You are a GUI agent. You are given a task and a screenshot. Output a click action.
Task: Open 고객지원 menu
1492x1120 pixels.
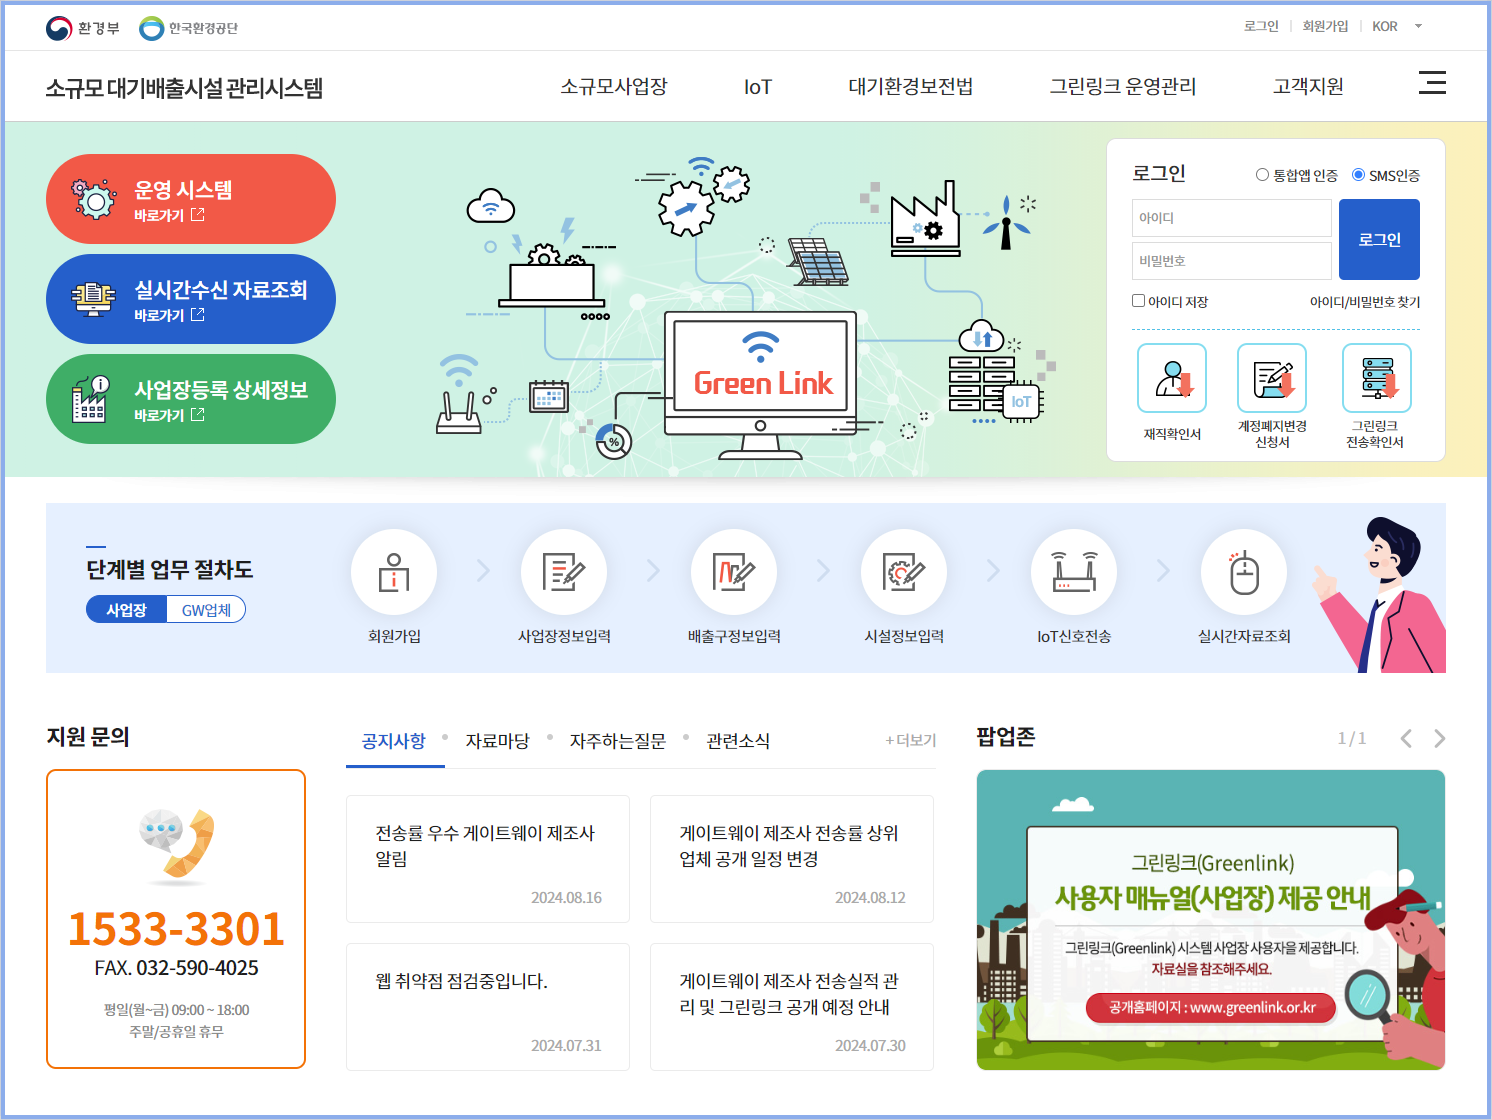click(1308, 87)
